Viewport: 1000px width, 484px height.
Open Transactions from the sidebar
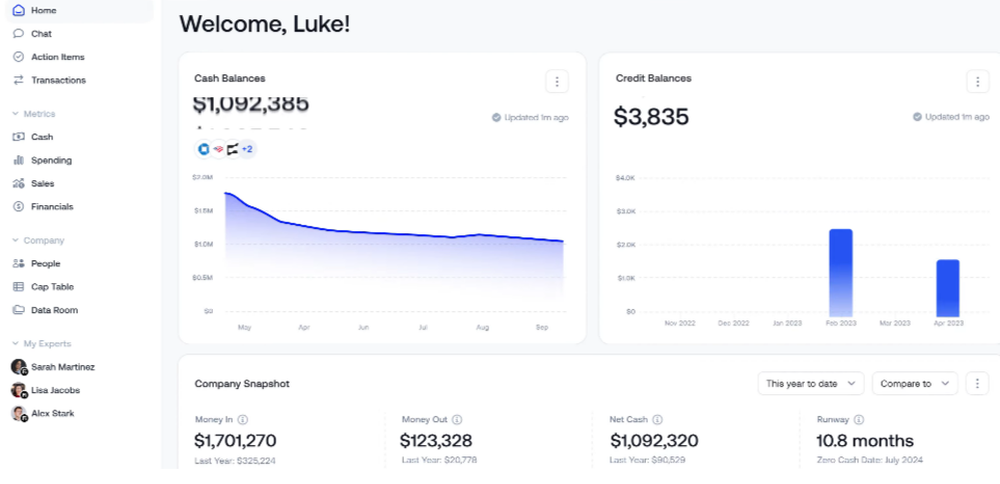tap(58, 80)
